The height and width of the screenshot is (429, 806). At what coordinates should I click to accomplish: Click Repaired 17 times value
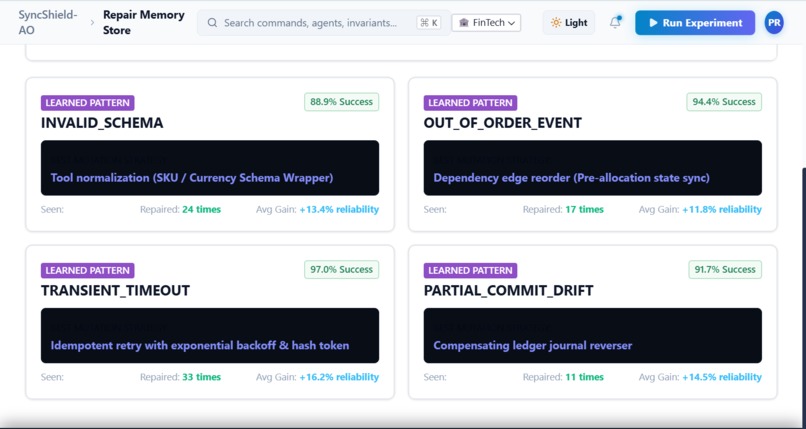[584, 210]
